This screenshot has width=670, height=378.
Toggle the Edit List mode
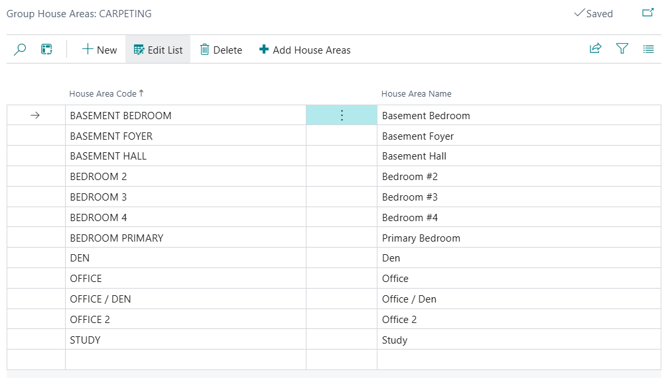click(158, 50)
